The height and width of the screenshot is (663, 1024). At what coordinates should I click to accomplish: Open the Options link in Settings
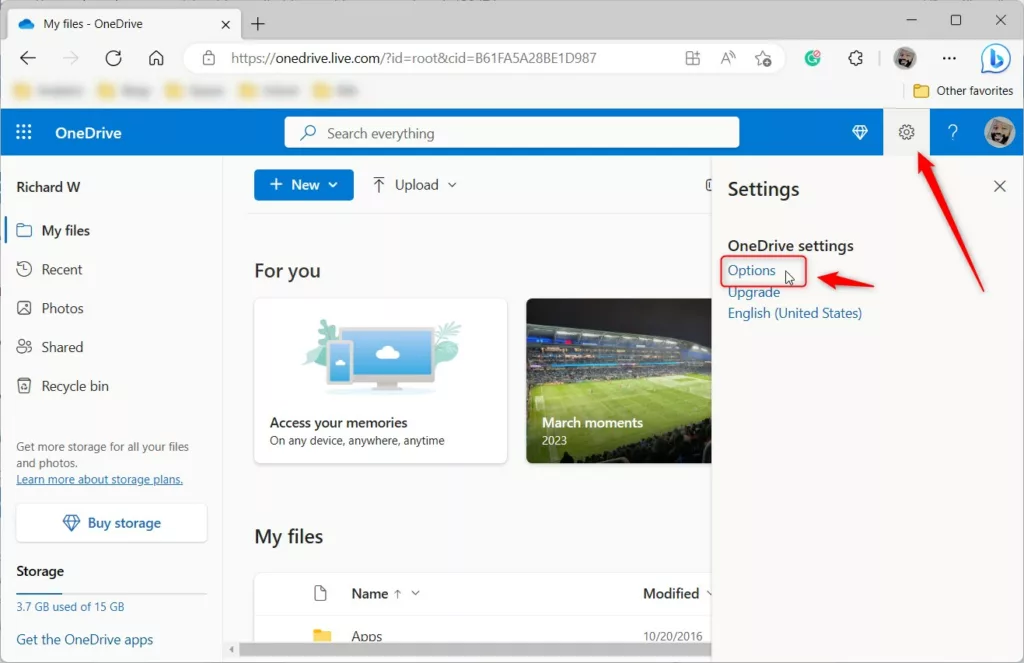(x=751, y=270)
